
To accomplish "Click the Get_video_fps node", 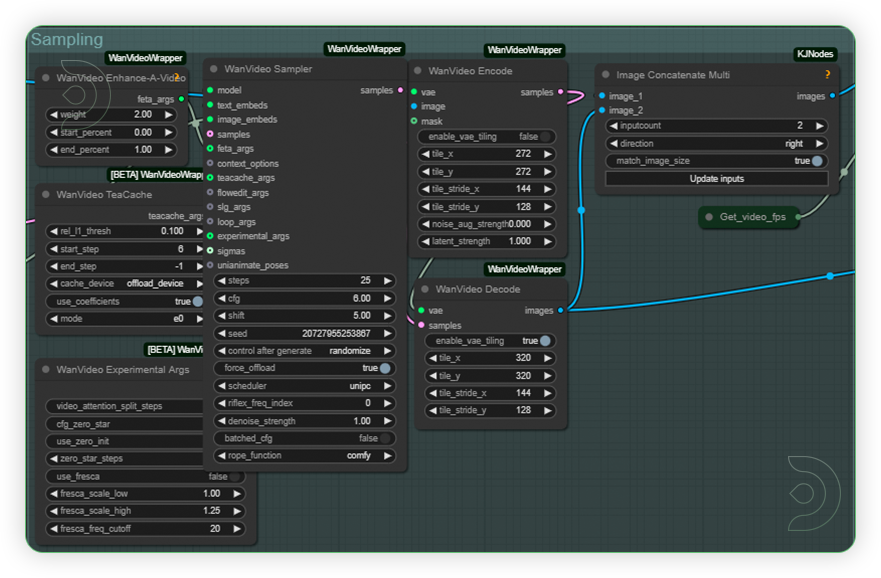I will pyautogui.click(x=751, y=217).
